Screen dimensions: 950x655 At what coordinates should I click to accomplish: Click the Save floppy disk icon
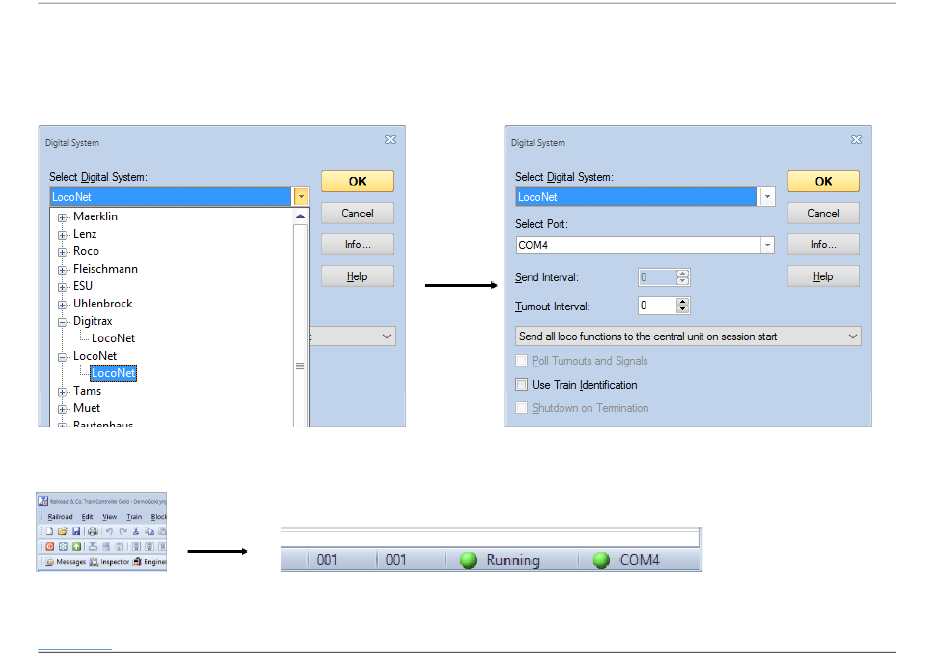point(76,531)
